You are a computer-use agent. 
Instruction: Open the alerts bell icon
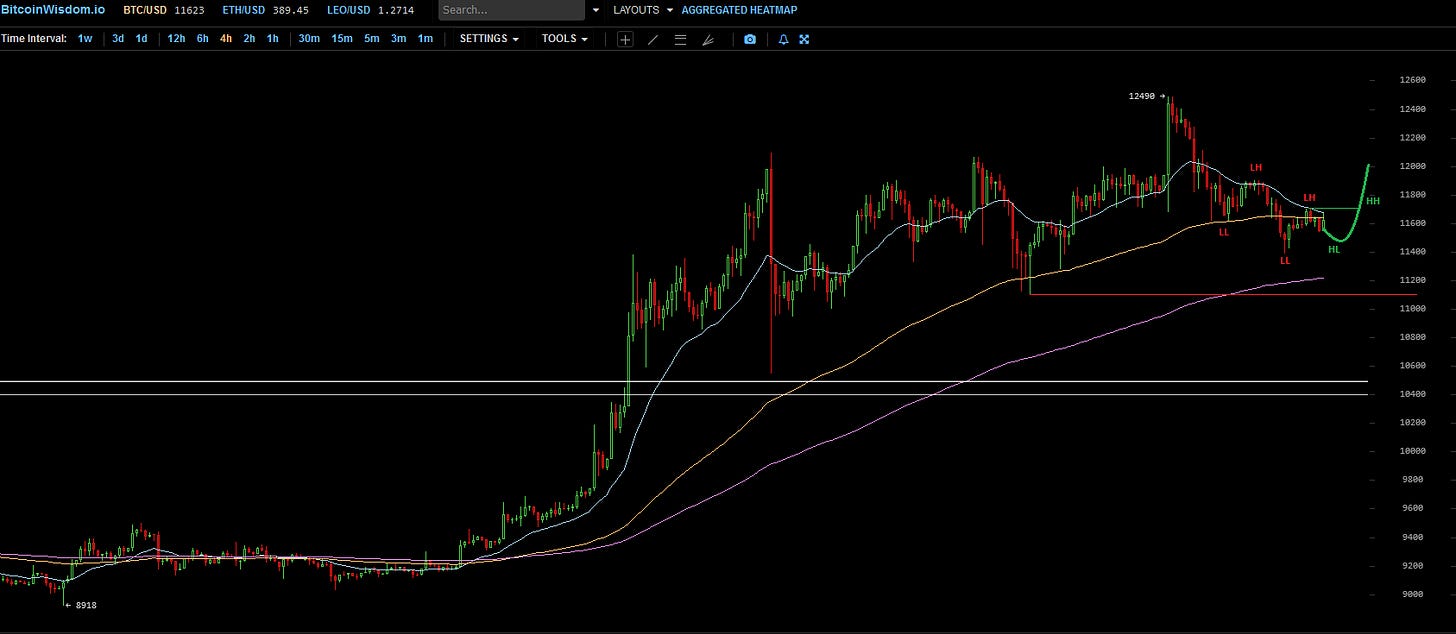tap(783, 39)
